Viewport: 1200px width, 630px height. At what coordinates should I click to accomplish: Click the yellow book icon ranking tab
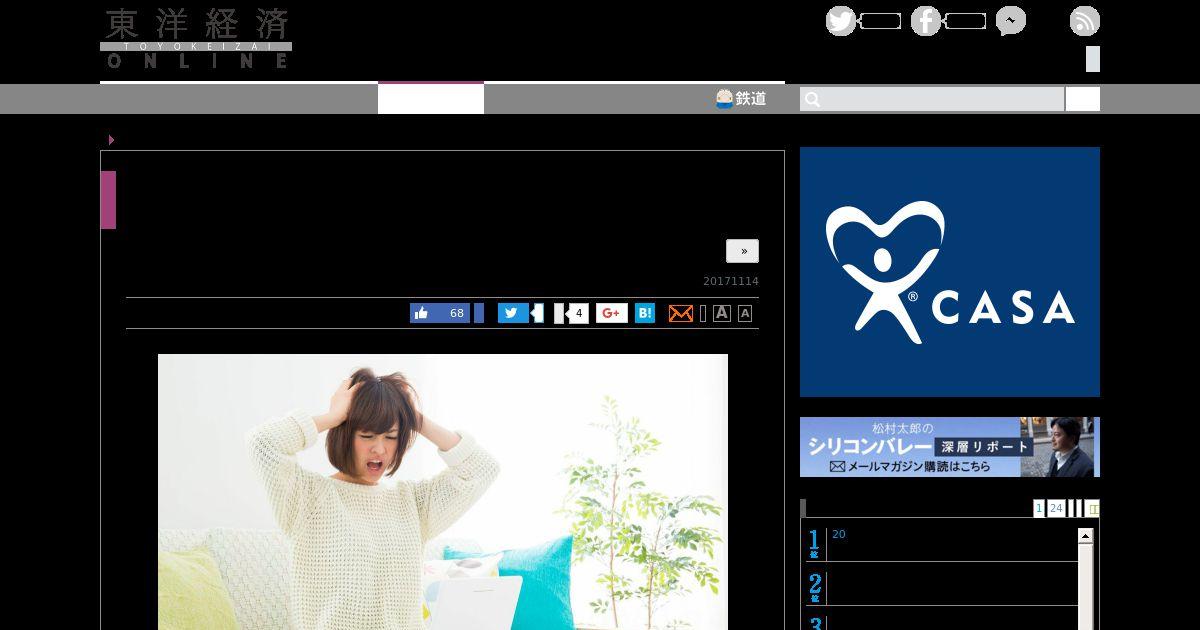[1092, 508]
